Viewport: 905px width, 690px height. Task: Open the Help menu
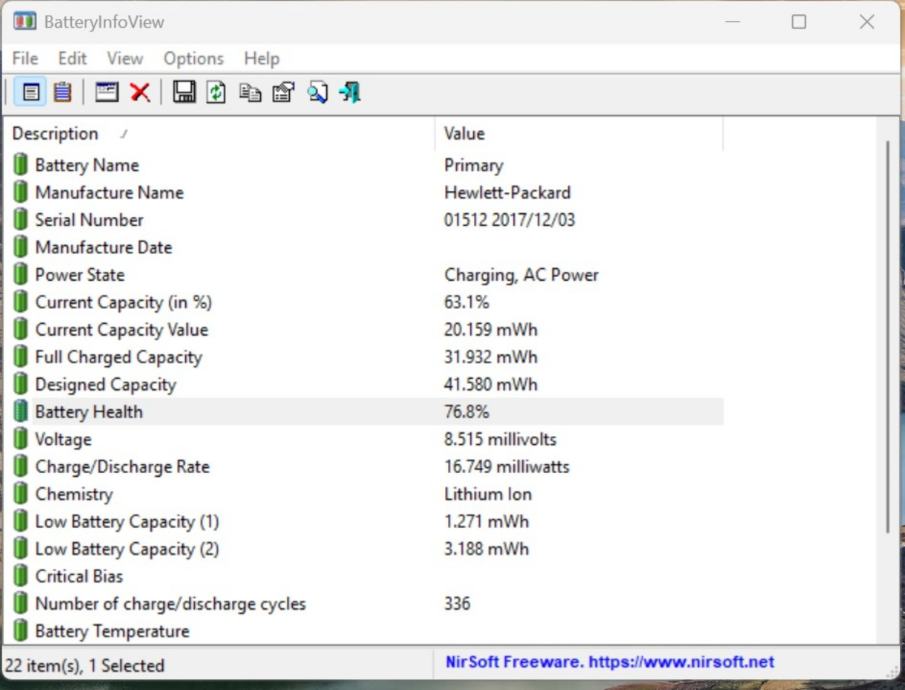point(261,58)
